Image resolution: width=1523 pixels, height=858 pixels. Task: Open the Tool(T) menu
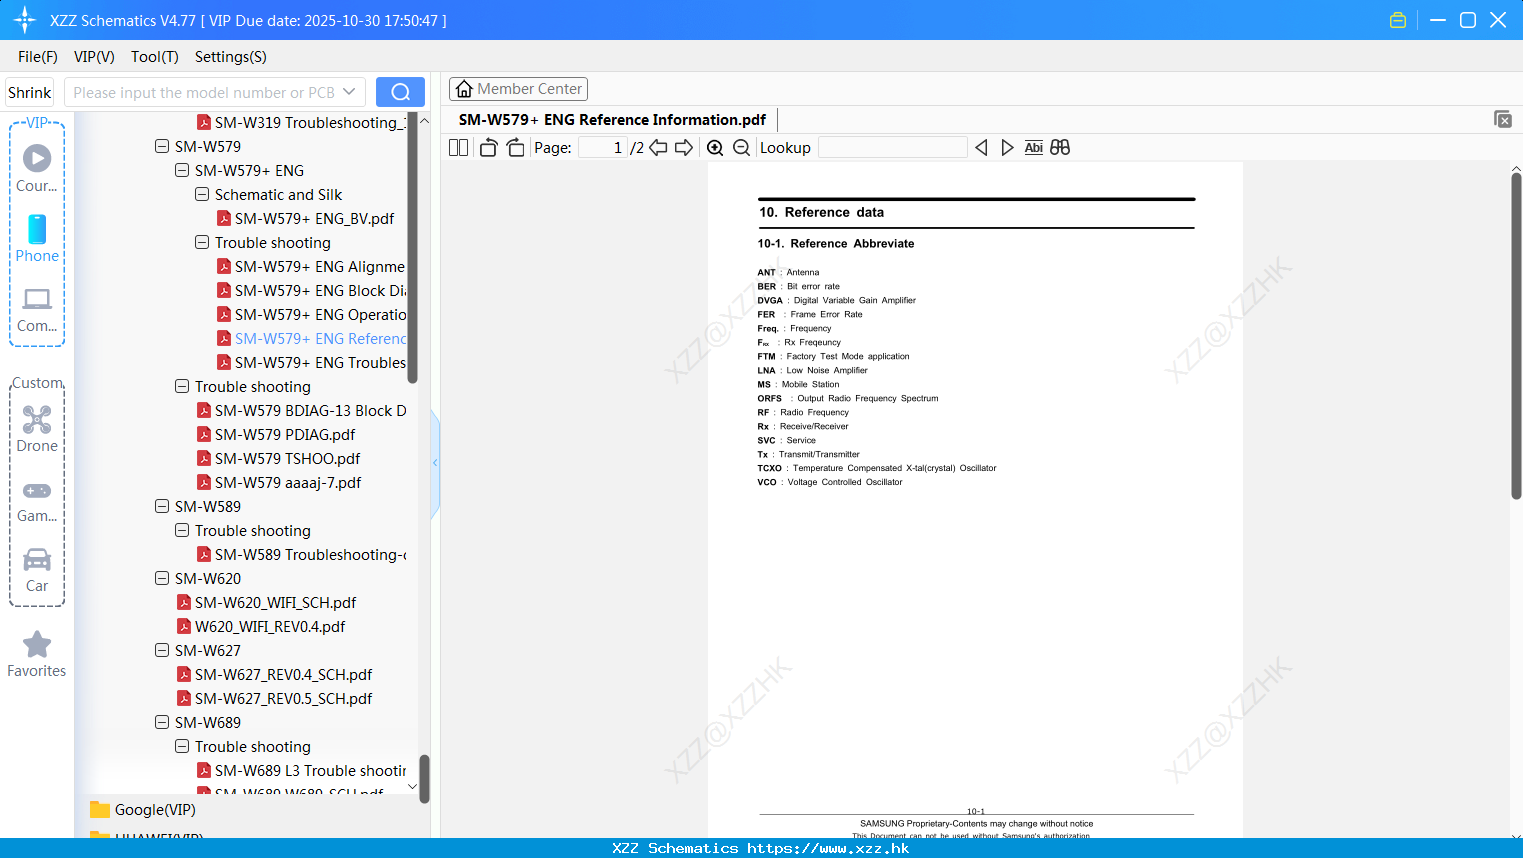[155, 56]
